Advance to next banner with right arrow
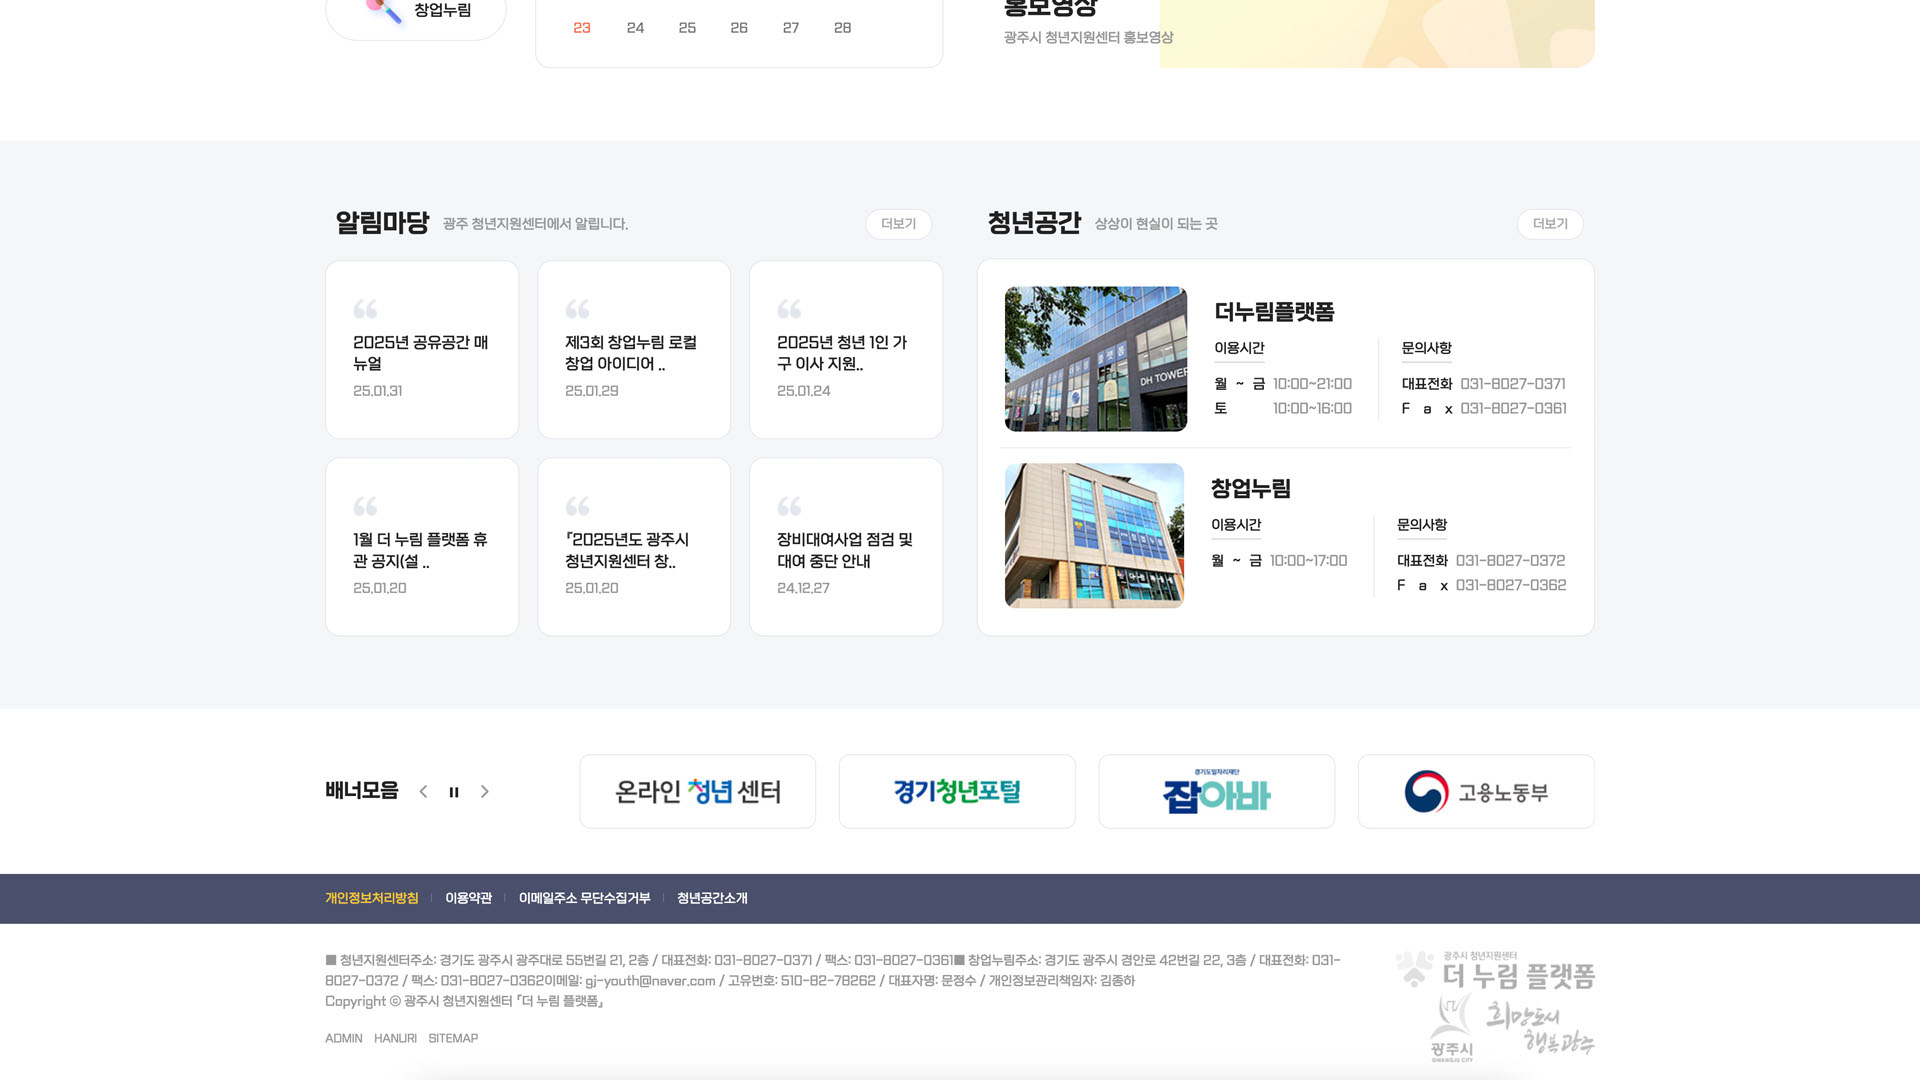Image resolution: width=1920 pixels, height=1080 pixels. [485, 791]
